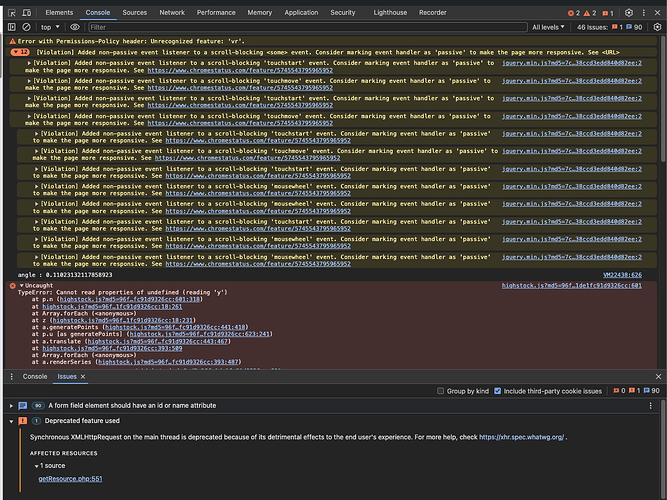Close the DevTools panel

pos(657,13)
